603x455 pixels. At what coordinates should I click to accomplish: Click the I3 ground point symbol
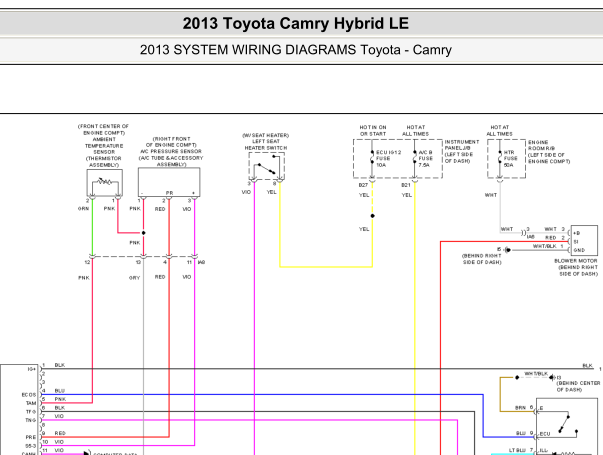(552, 377)
